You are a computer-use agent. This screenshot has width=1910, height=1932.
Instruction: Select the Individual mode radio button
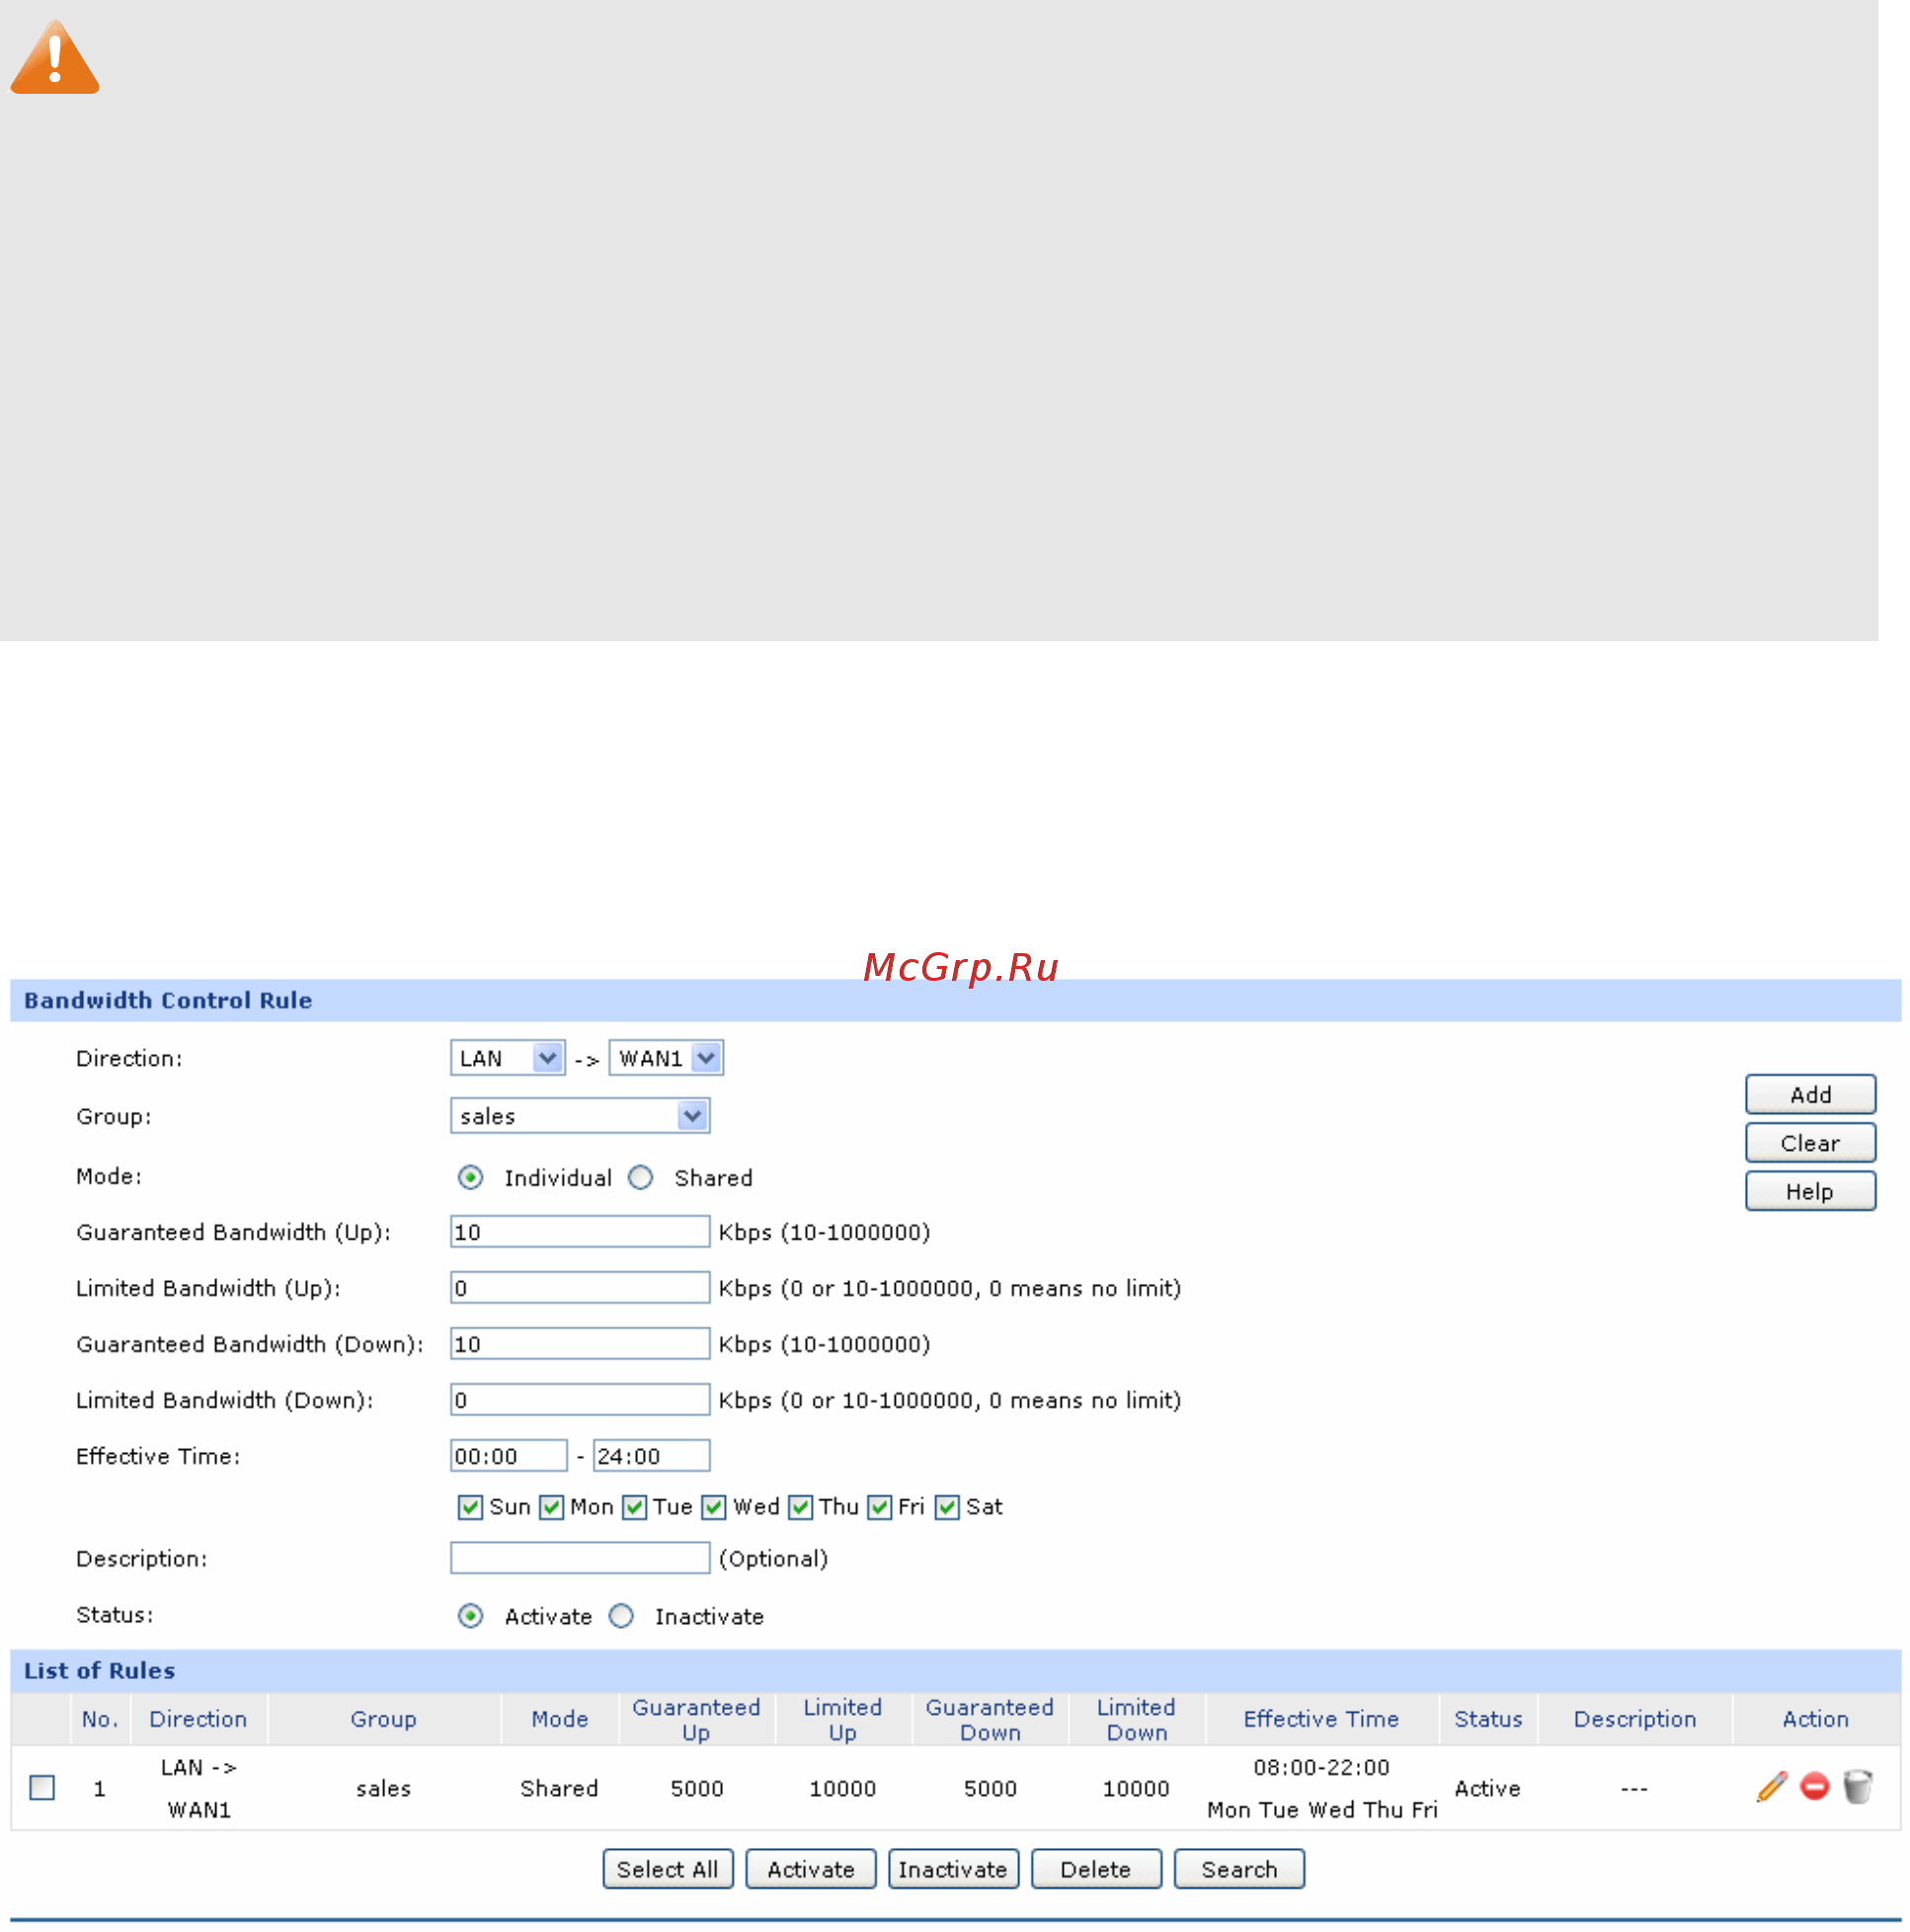(x=470, y=1178)
